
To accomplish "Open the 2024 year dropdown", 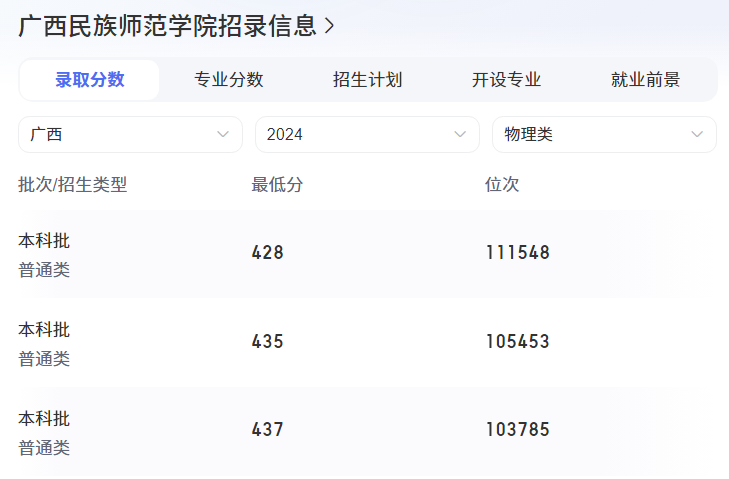I will [367, 134].
